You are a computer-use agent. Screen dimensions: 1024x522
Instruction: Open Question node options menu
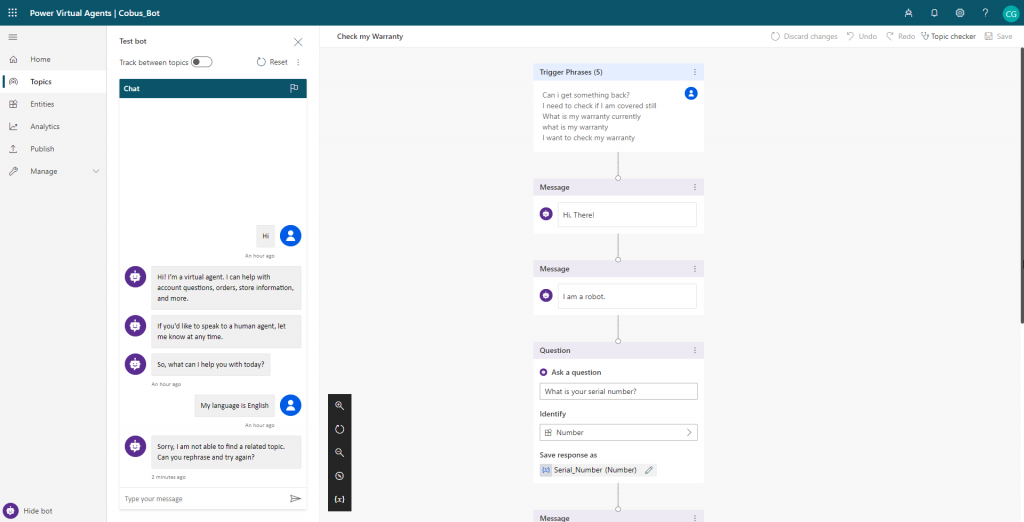(x=695, y=350)
